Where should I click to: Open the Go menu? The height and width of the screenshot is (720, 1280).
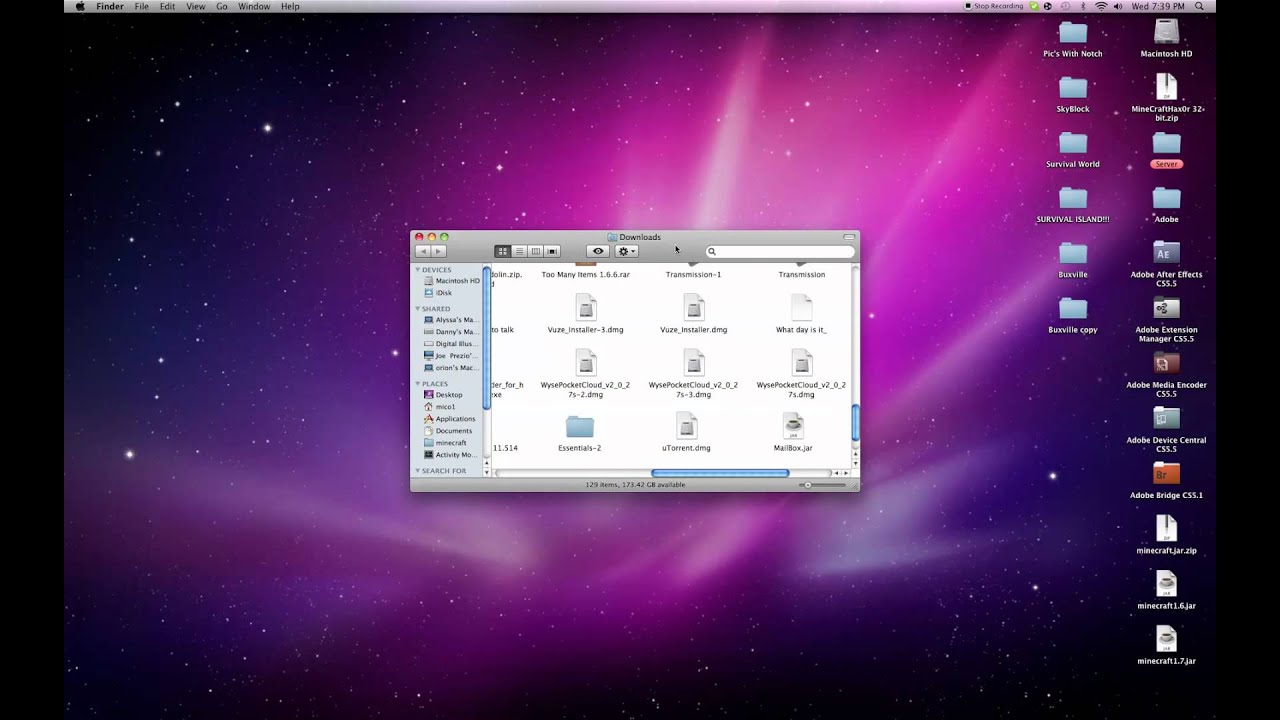point(222,6)
